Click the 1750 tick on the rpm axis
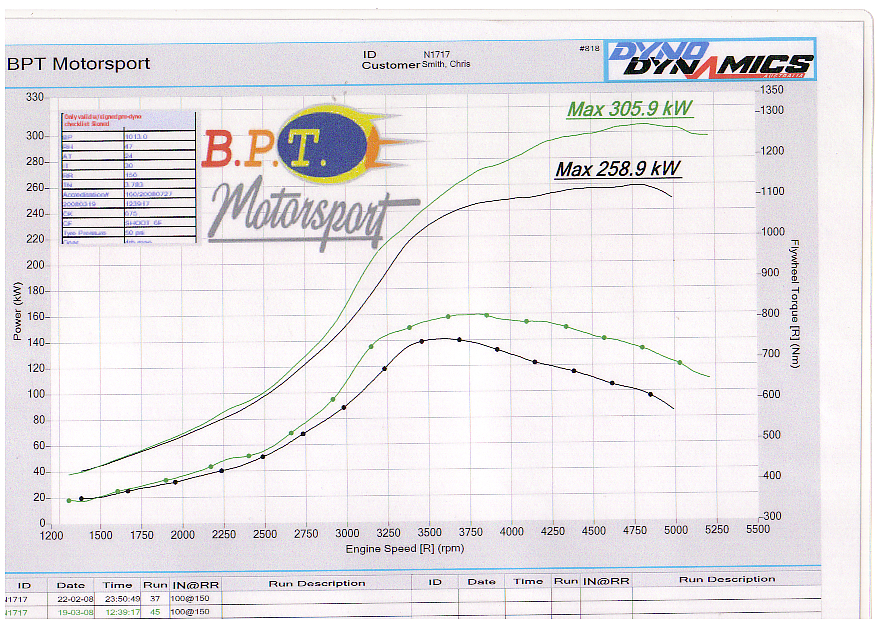Image resolution: width=876 pixels, height=620 pixels. [x=141, y=535]
